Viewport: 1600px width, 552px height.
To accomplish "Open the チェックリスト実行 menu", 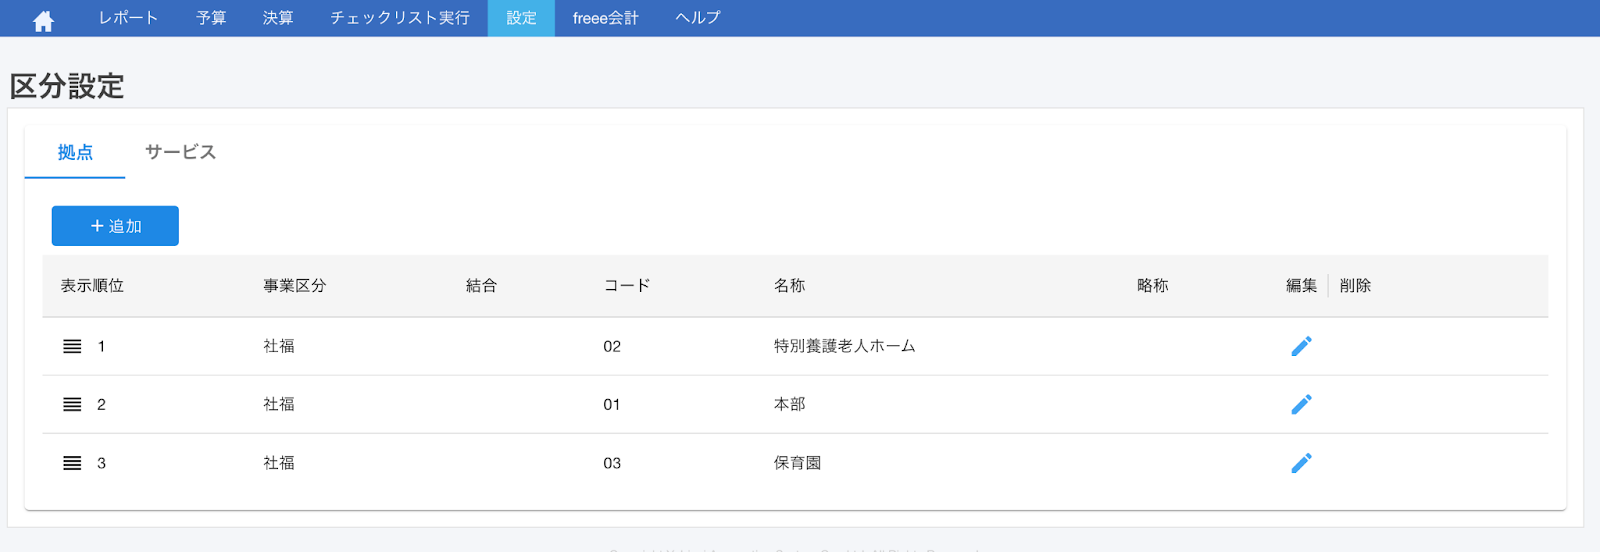I will click(400, 18).
